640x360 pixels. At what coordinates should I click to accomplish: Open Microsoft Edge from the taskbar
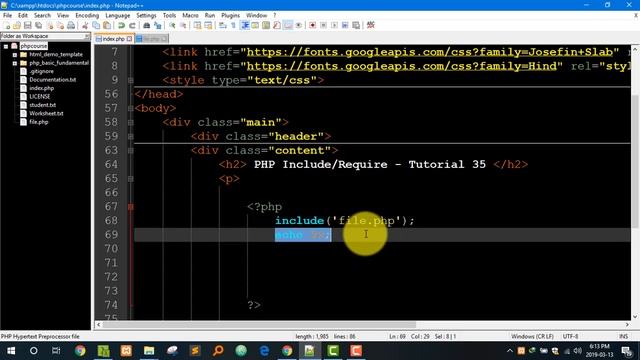point(264,351)
